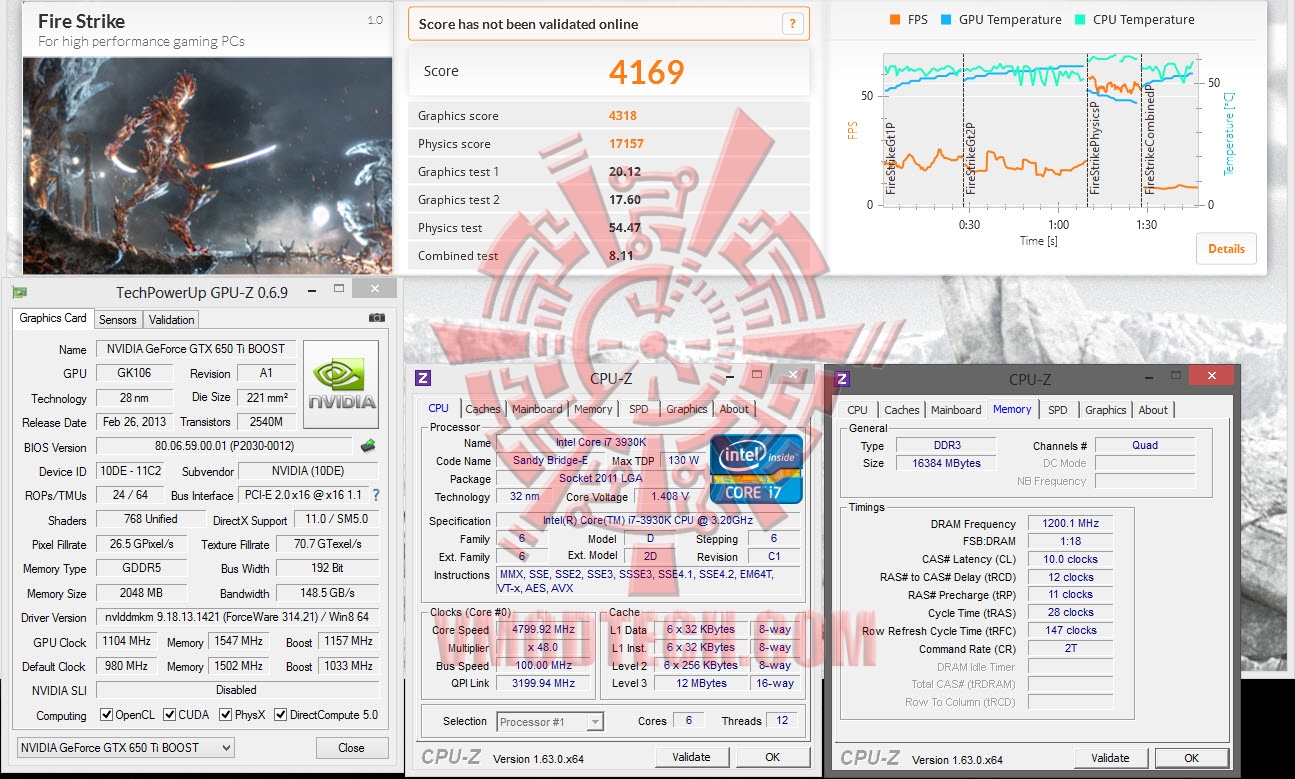
Task: Click the Close button in GPU-Z
Action: pos(351,747)
